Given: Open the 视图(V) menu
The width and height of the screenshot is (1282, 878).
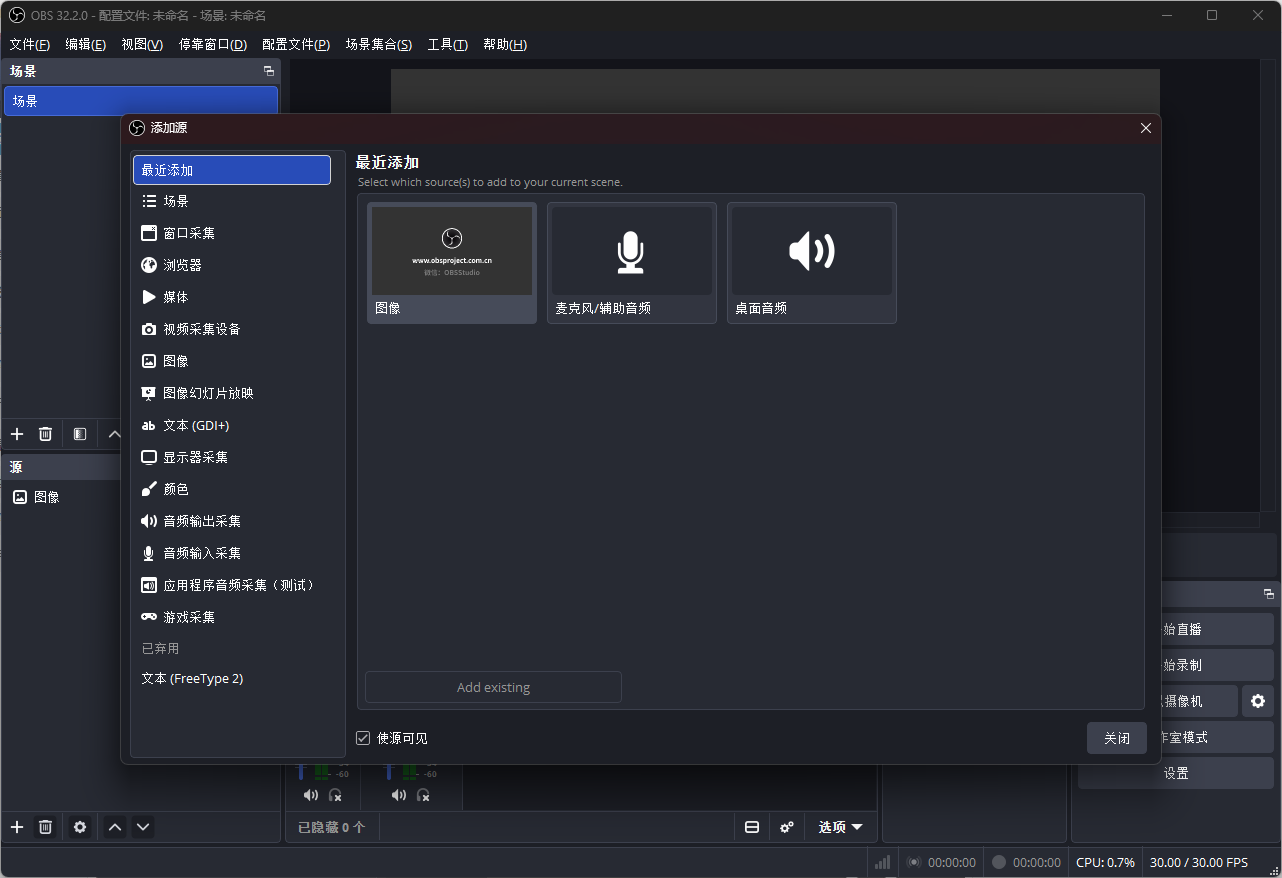Looking at the screenshot, I should (x=142, y=44).
